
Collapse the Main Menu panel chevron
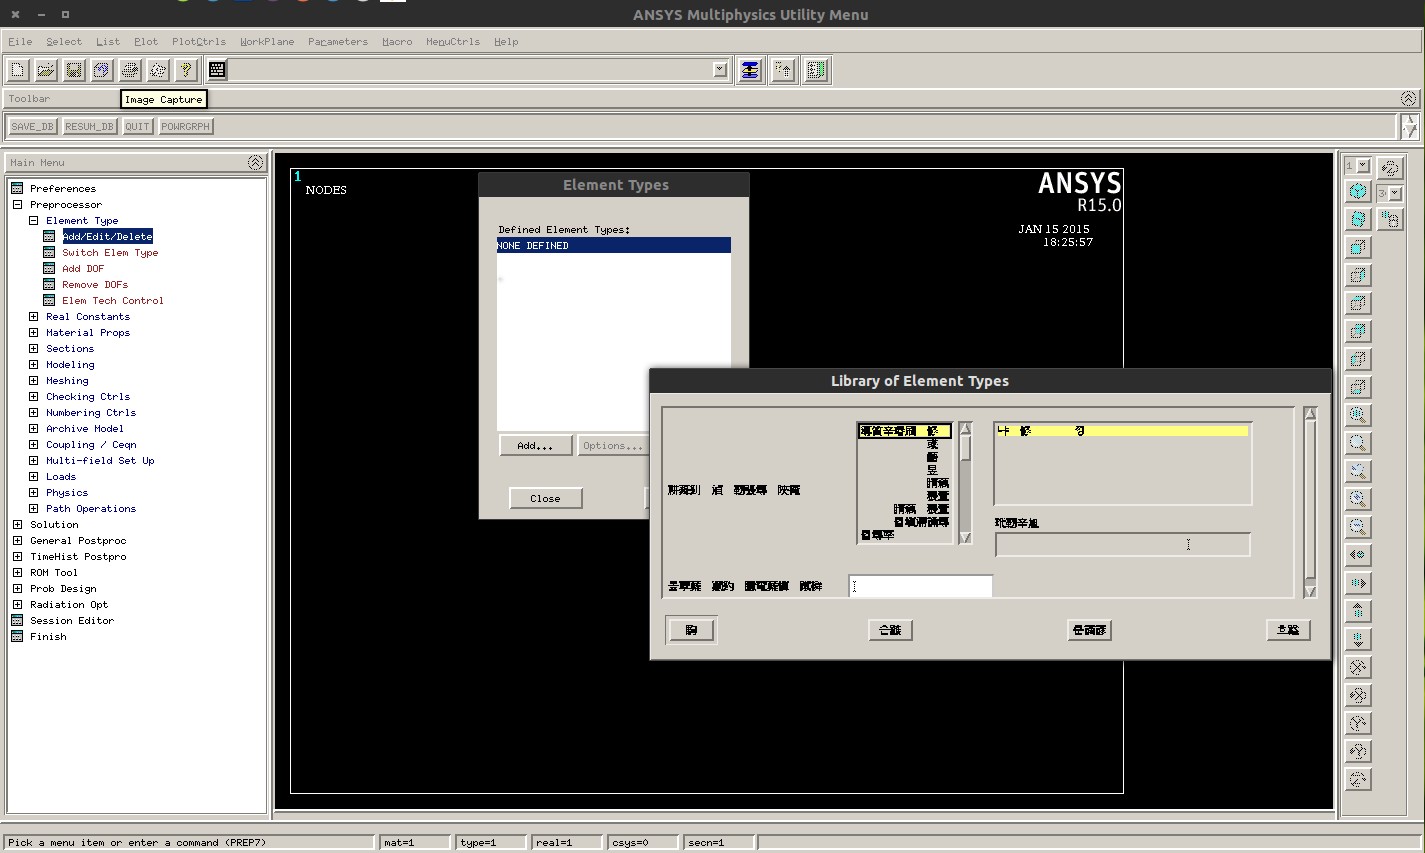[x=255, y=162]
